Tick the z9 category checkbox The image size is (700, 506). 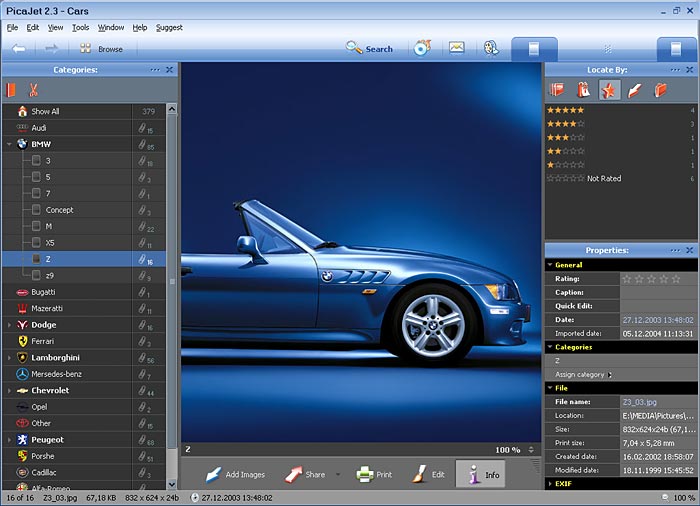[x=37, y=275]
